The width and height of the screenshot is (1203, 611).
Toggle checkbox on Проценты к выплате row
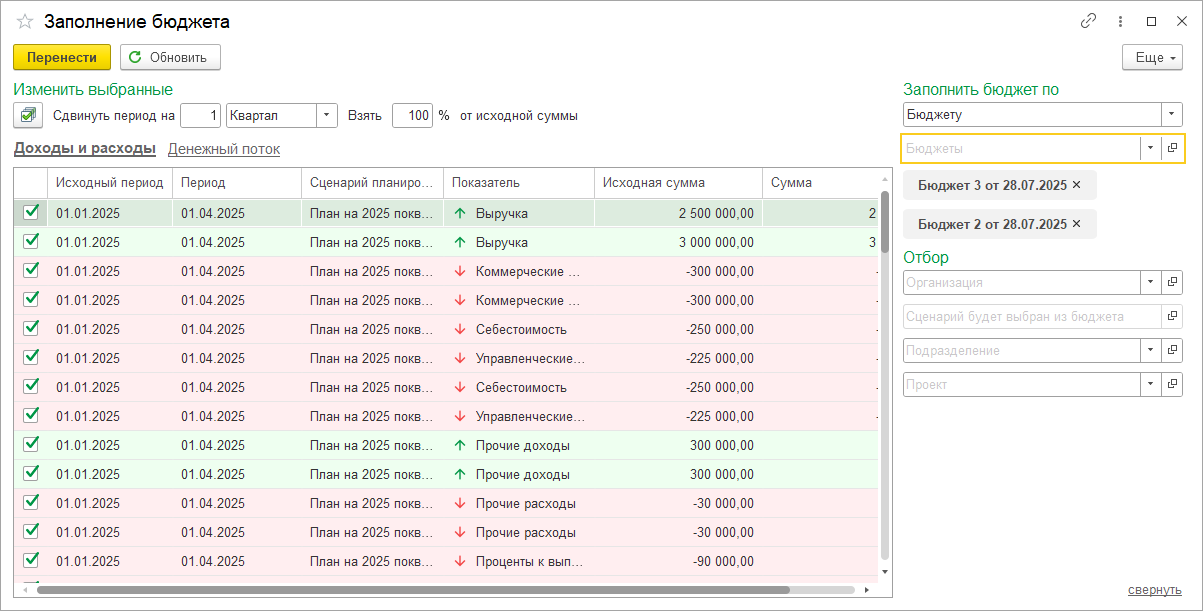point(31,560)
